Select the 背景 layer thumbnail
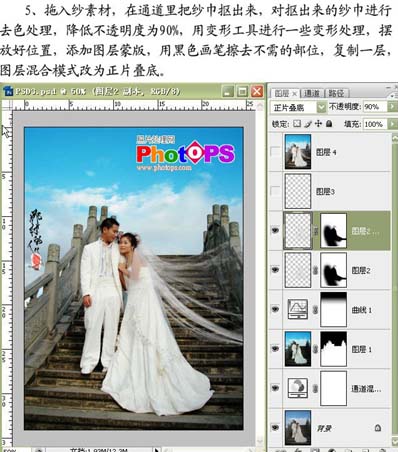This screenshot has width=398, height=452. (298, 428)
